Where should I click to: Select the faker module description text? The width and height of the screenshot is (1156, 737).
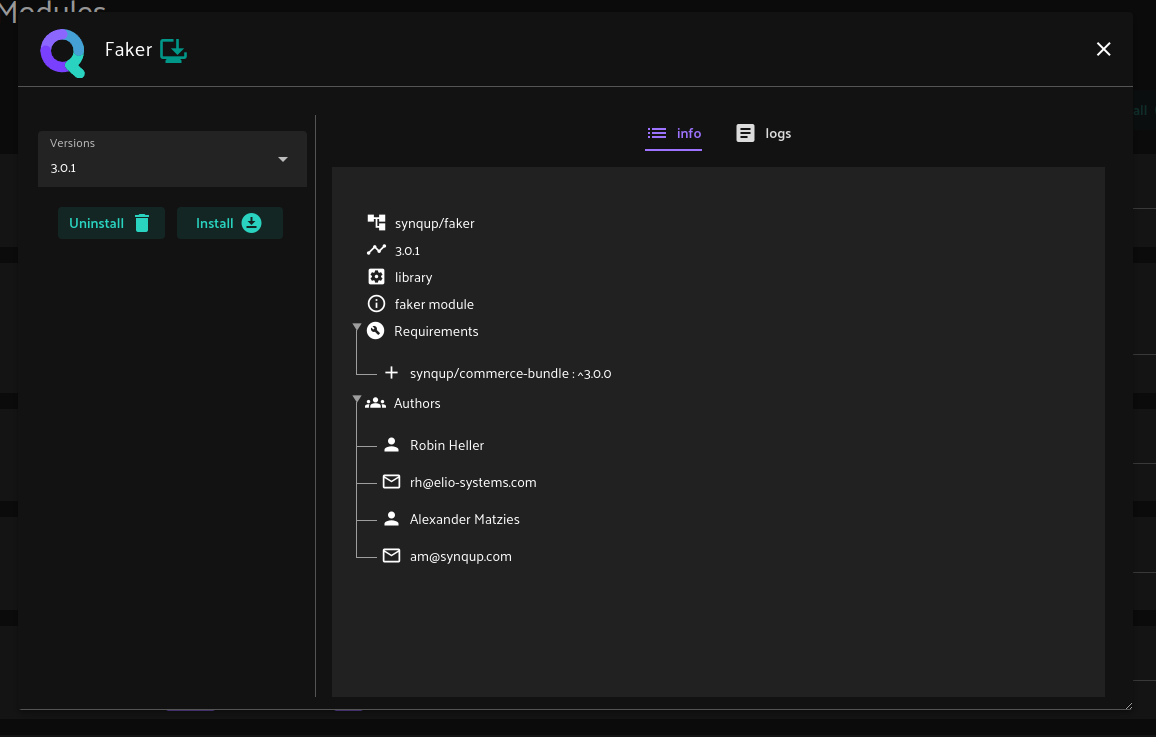click(434, 304)
